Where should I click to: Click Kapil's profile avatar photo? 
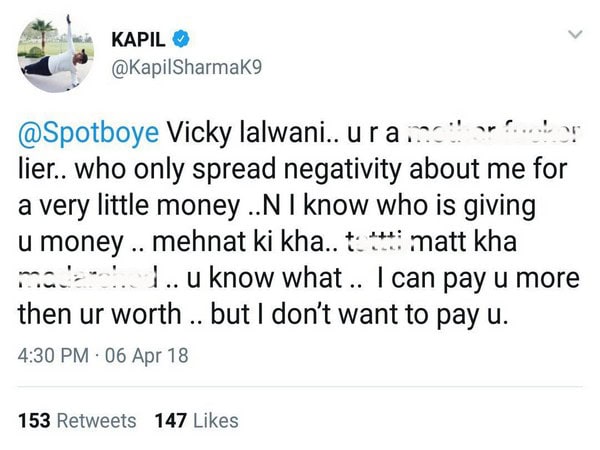(56, 57)
